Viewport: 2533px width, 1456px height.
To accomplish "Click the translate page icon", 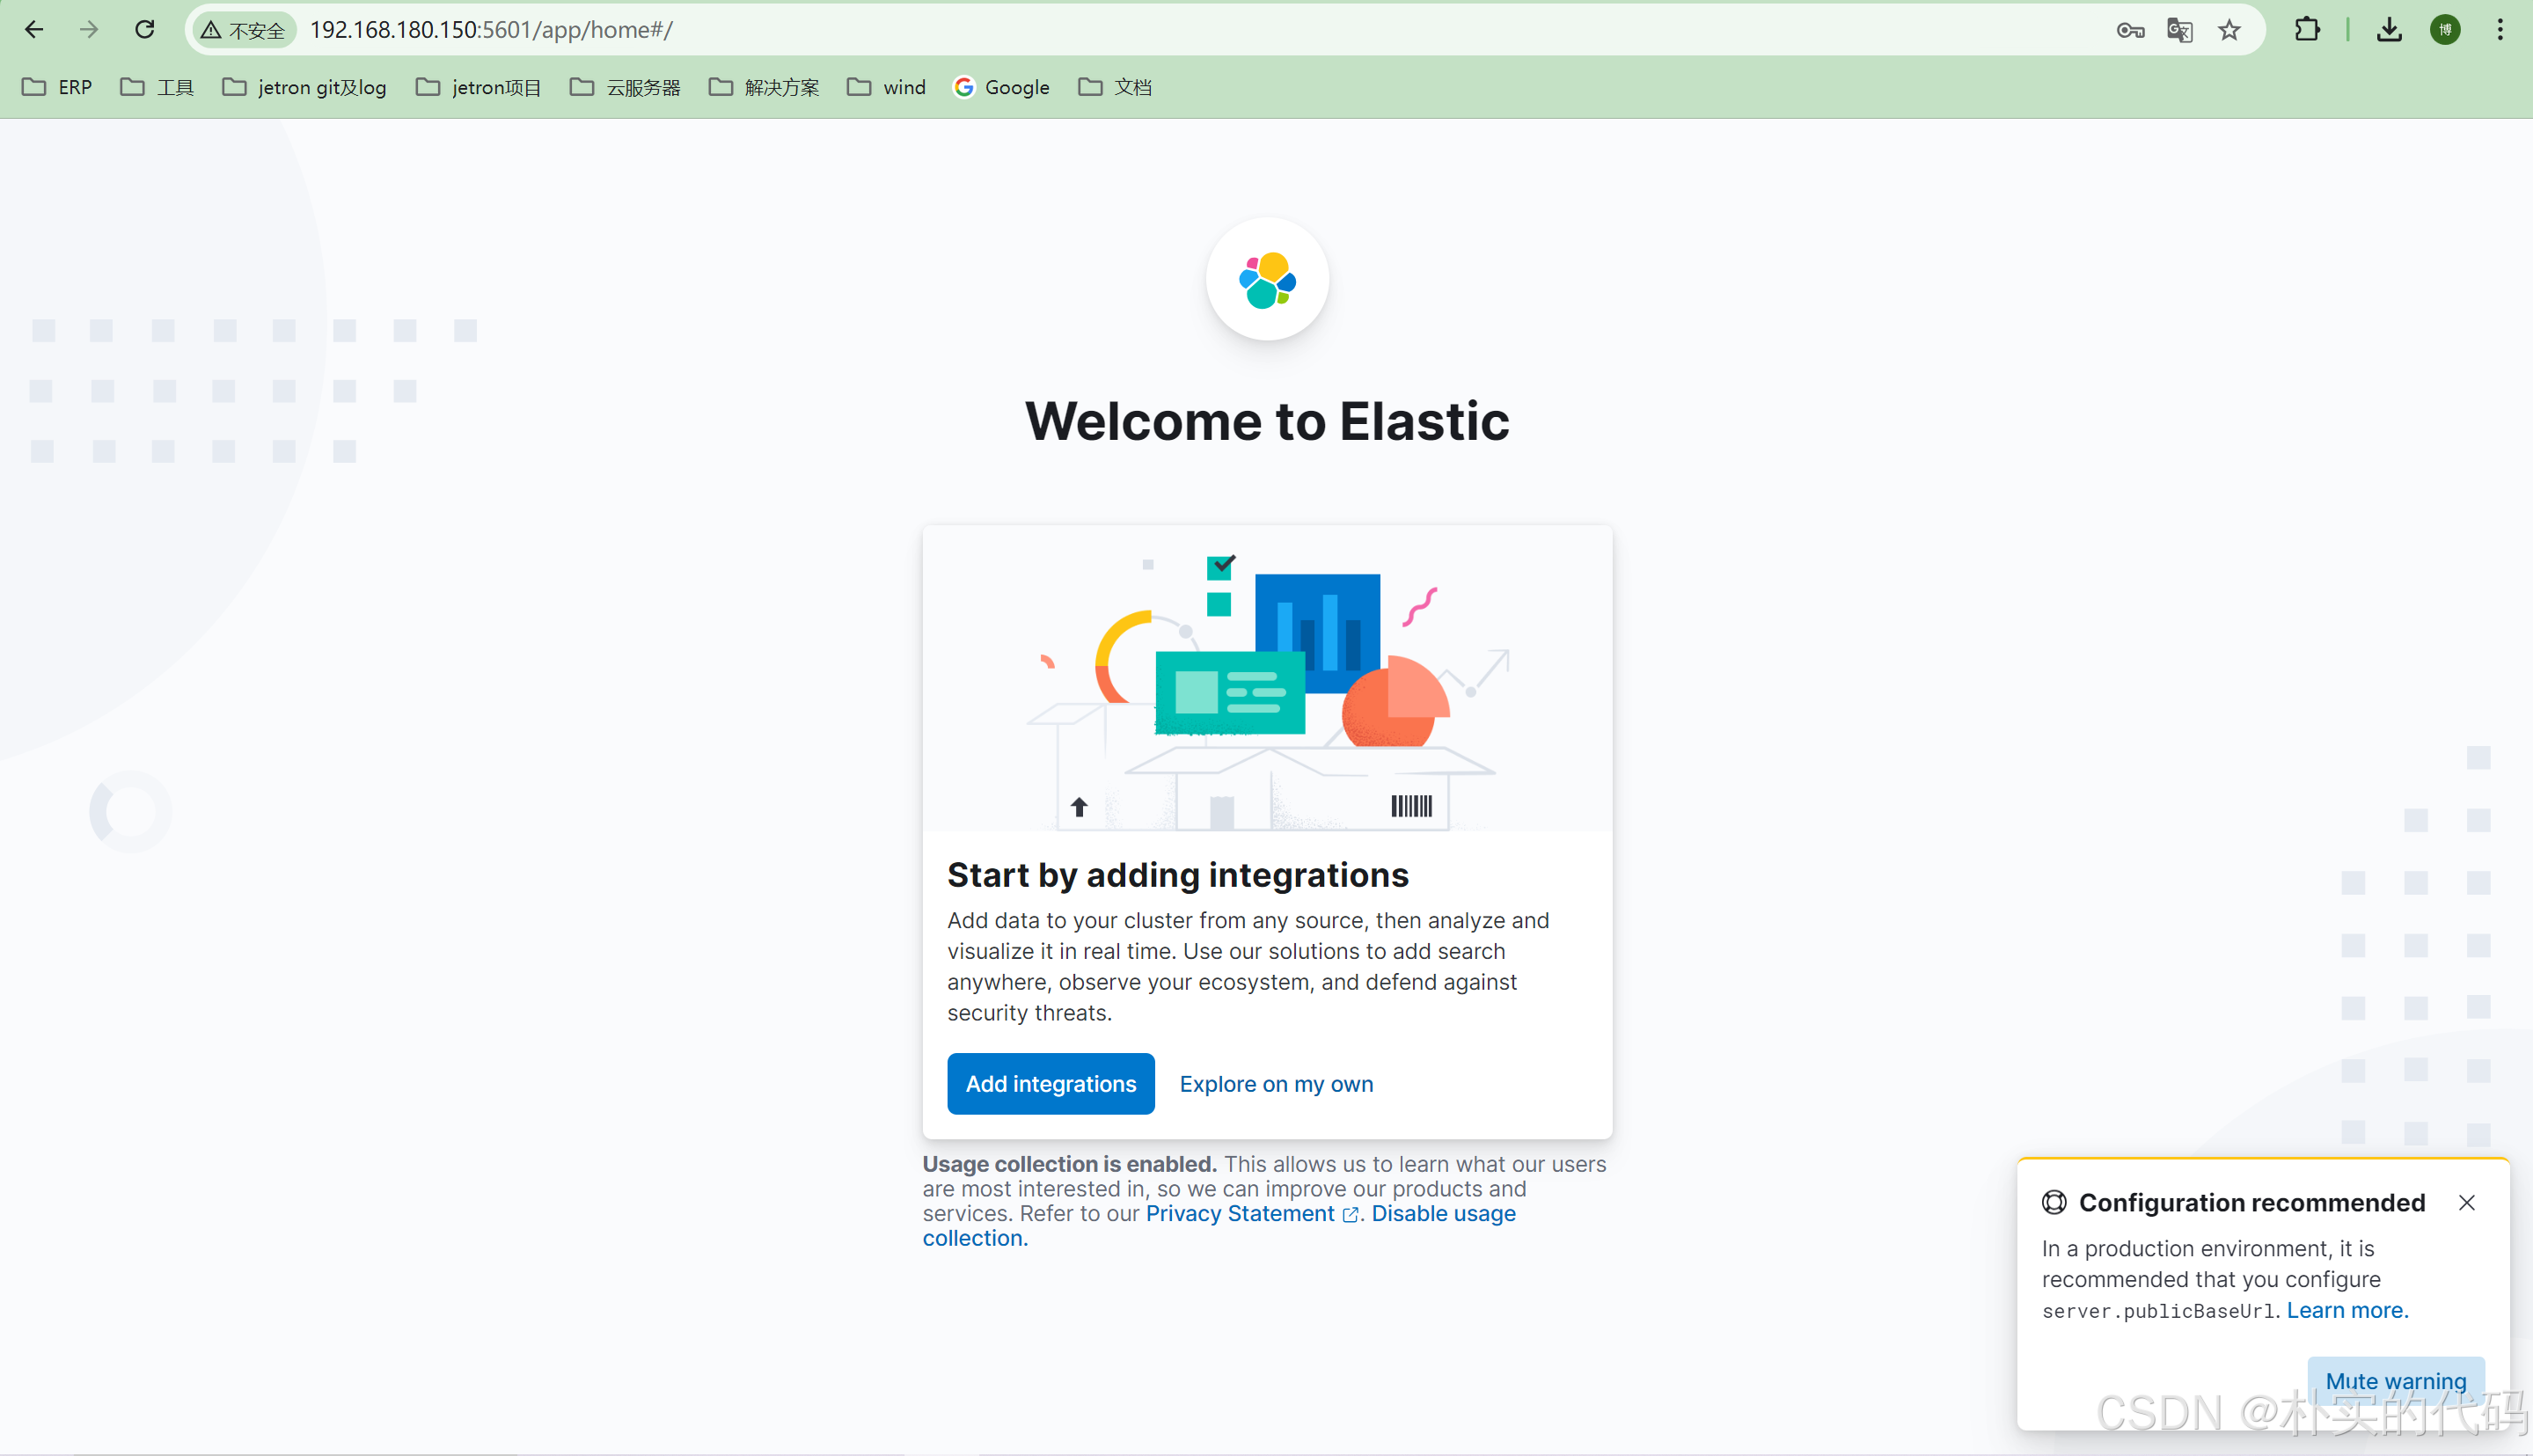I will click(x=2180, y=31).
